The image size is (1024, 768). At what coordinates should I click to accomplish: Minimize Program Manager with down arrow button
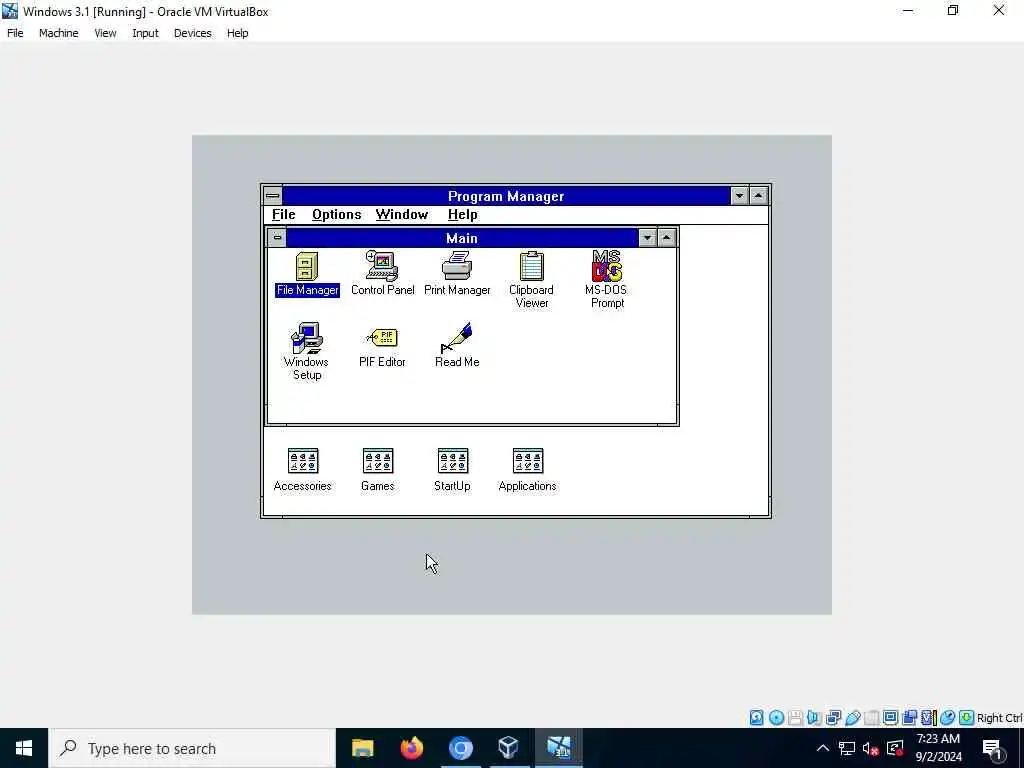pyautogui.click(x=739, y=196)
